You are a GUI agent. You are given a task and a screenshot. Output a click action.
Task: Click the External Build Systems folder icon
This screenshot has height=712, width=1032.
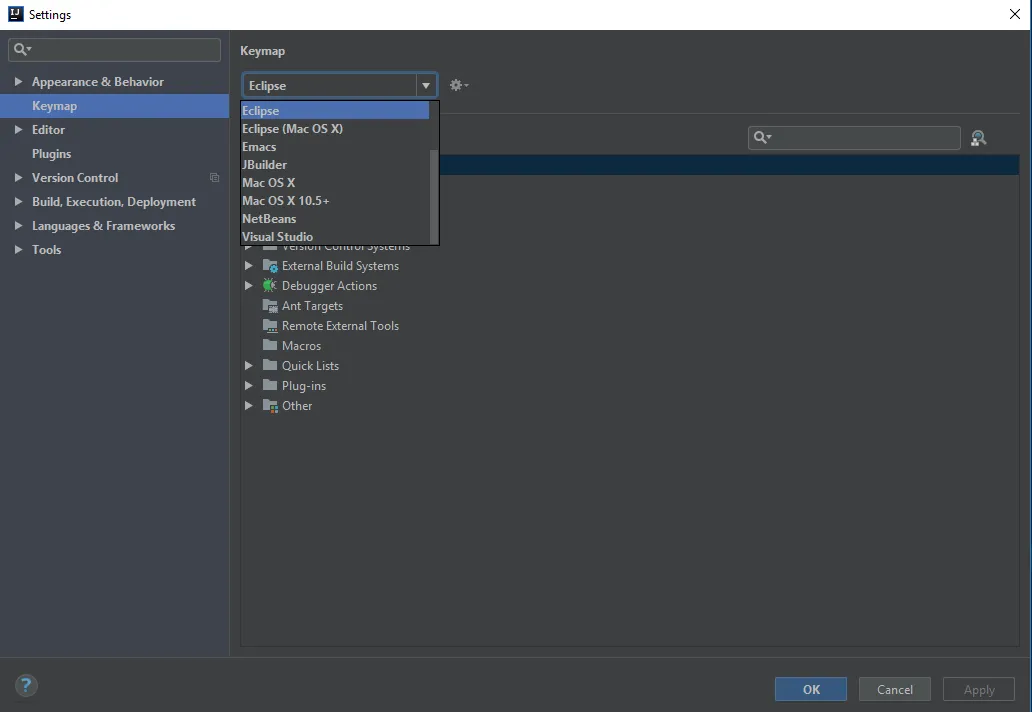(x=270, y=266)
